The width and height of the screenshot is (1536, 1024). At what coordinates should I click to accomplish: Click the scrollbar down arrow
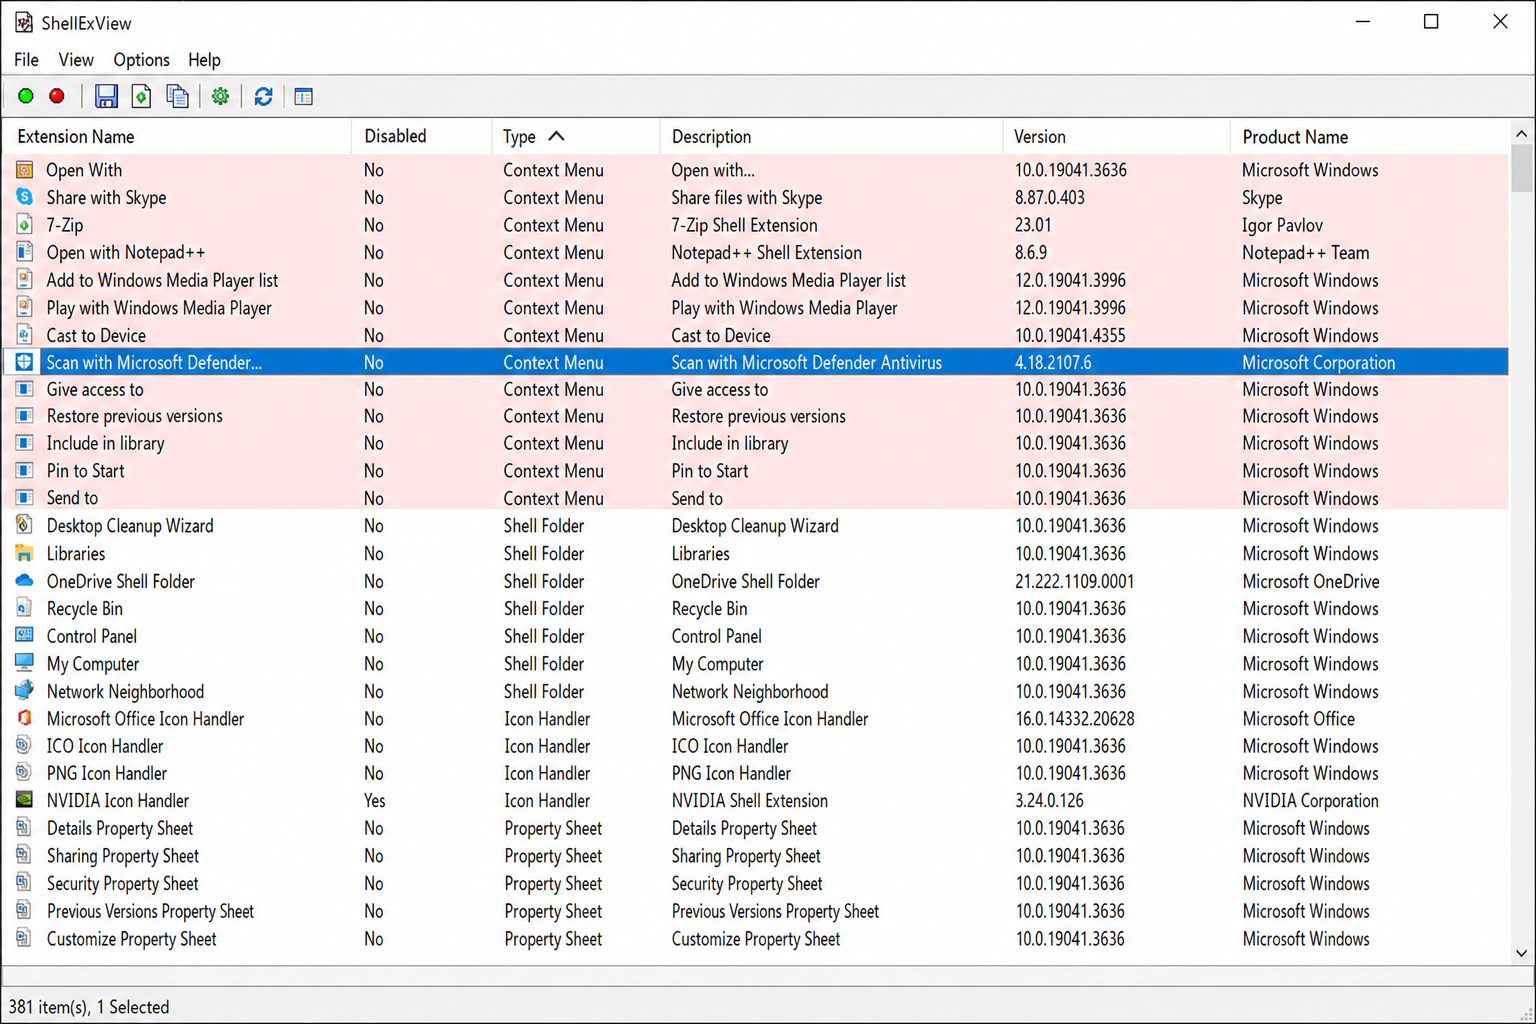pos(1521,953)
